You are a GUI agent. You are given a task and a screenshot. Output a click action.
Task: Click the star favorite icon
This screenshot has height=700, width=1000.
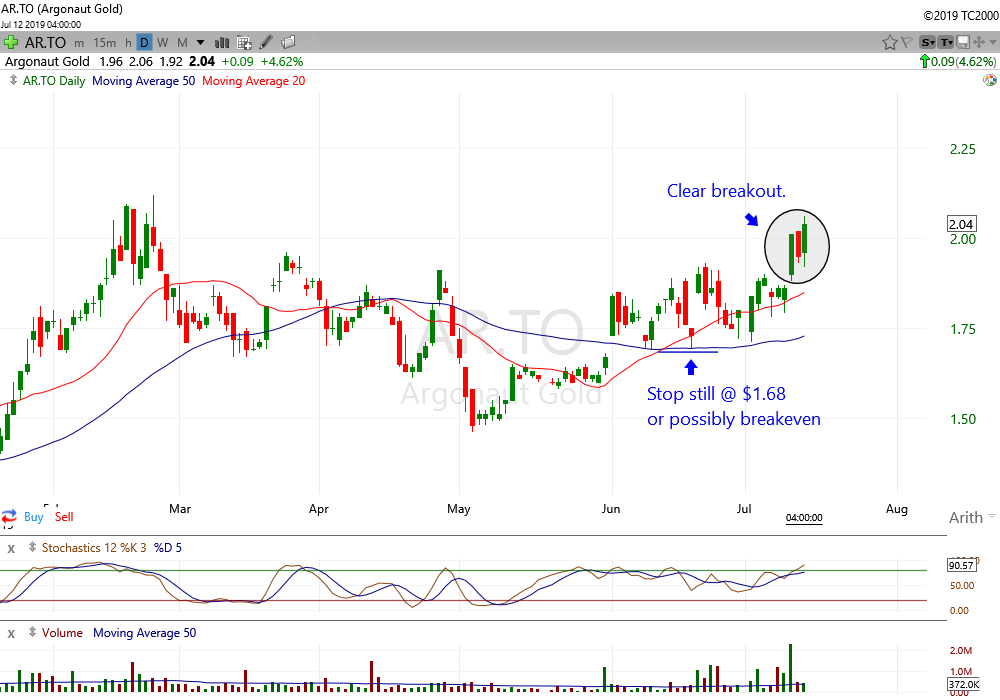[889, 43]
